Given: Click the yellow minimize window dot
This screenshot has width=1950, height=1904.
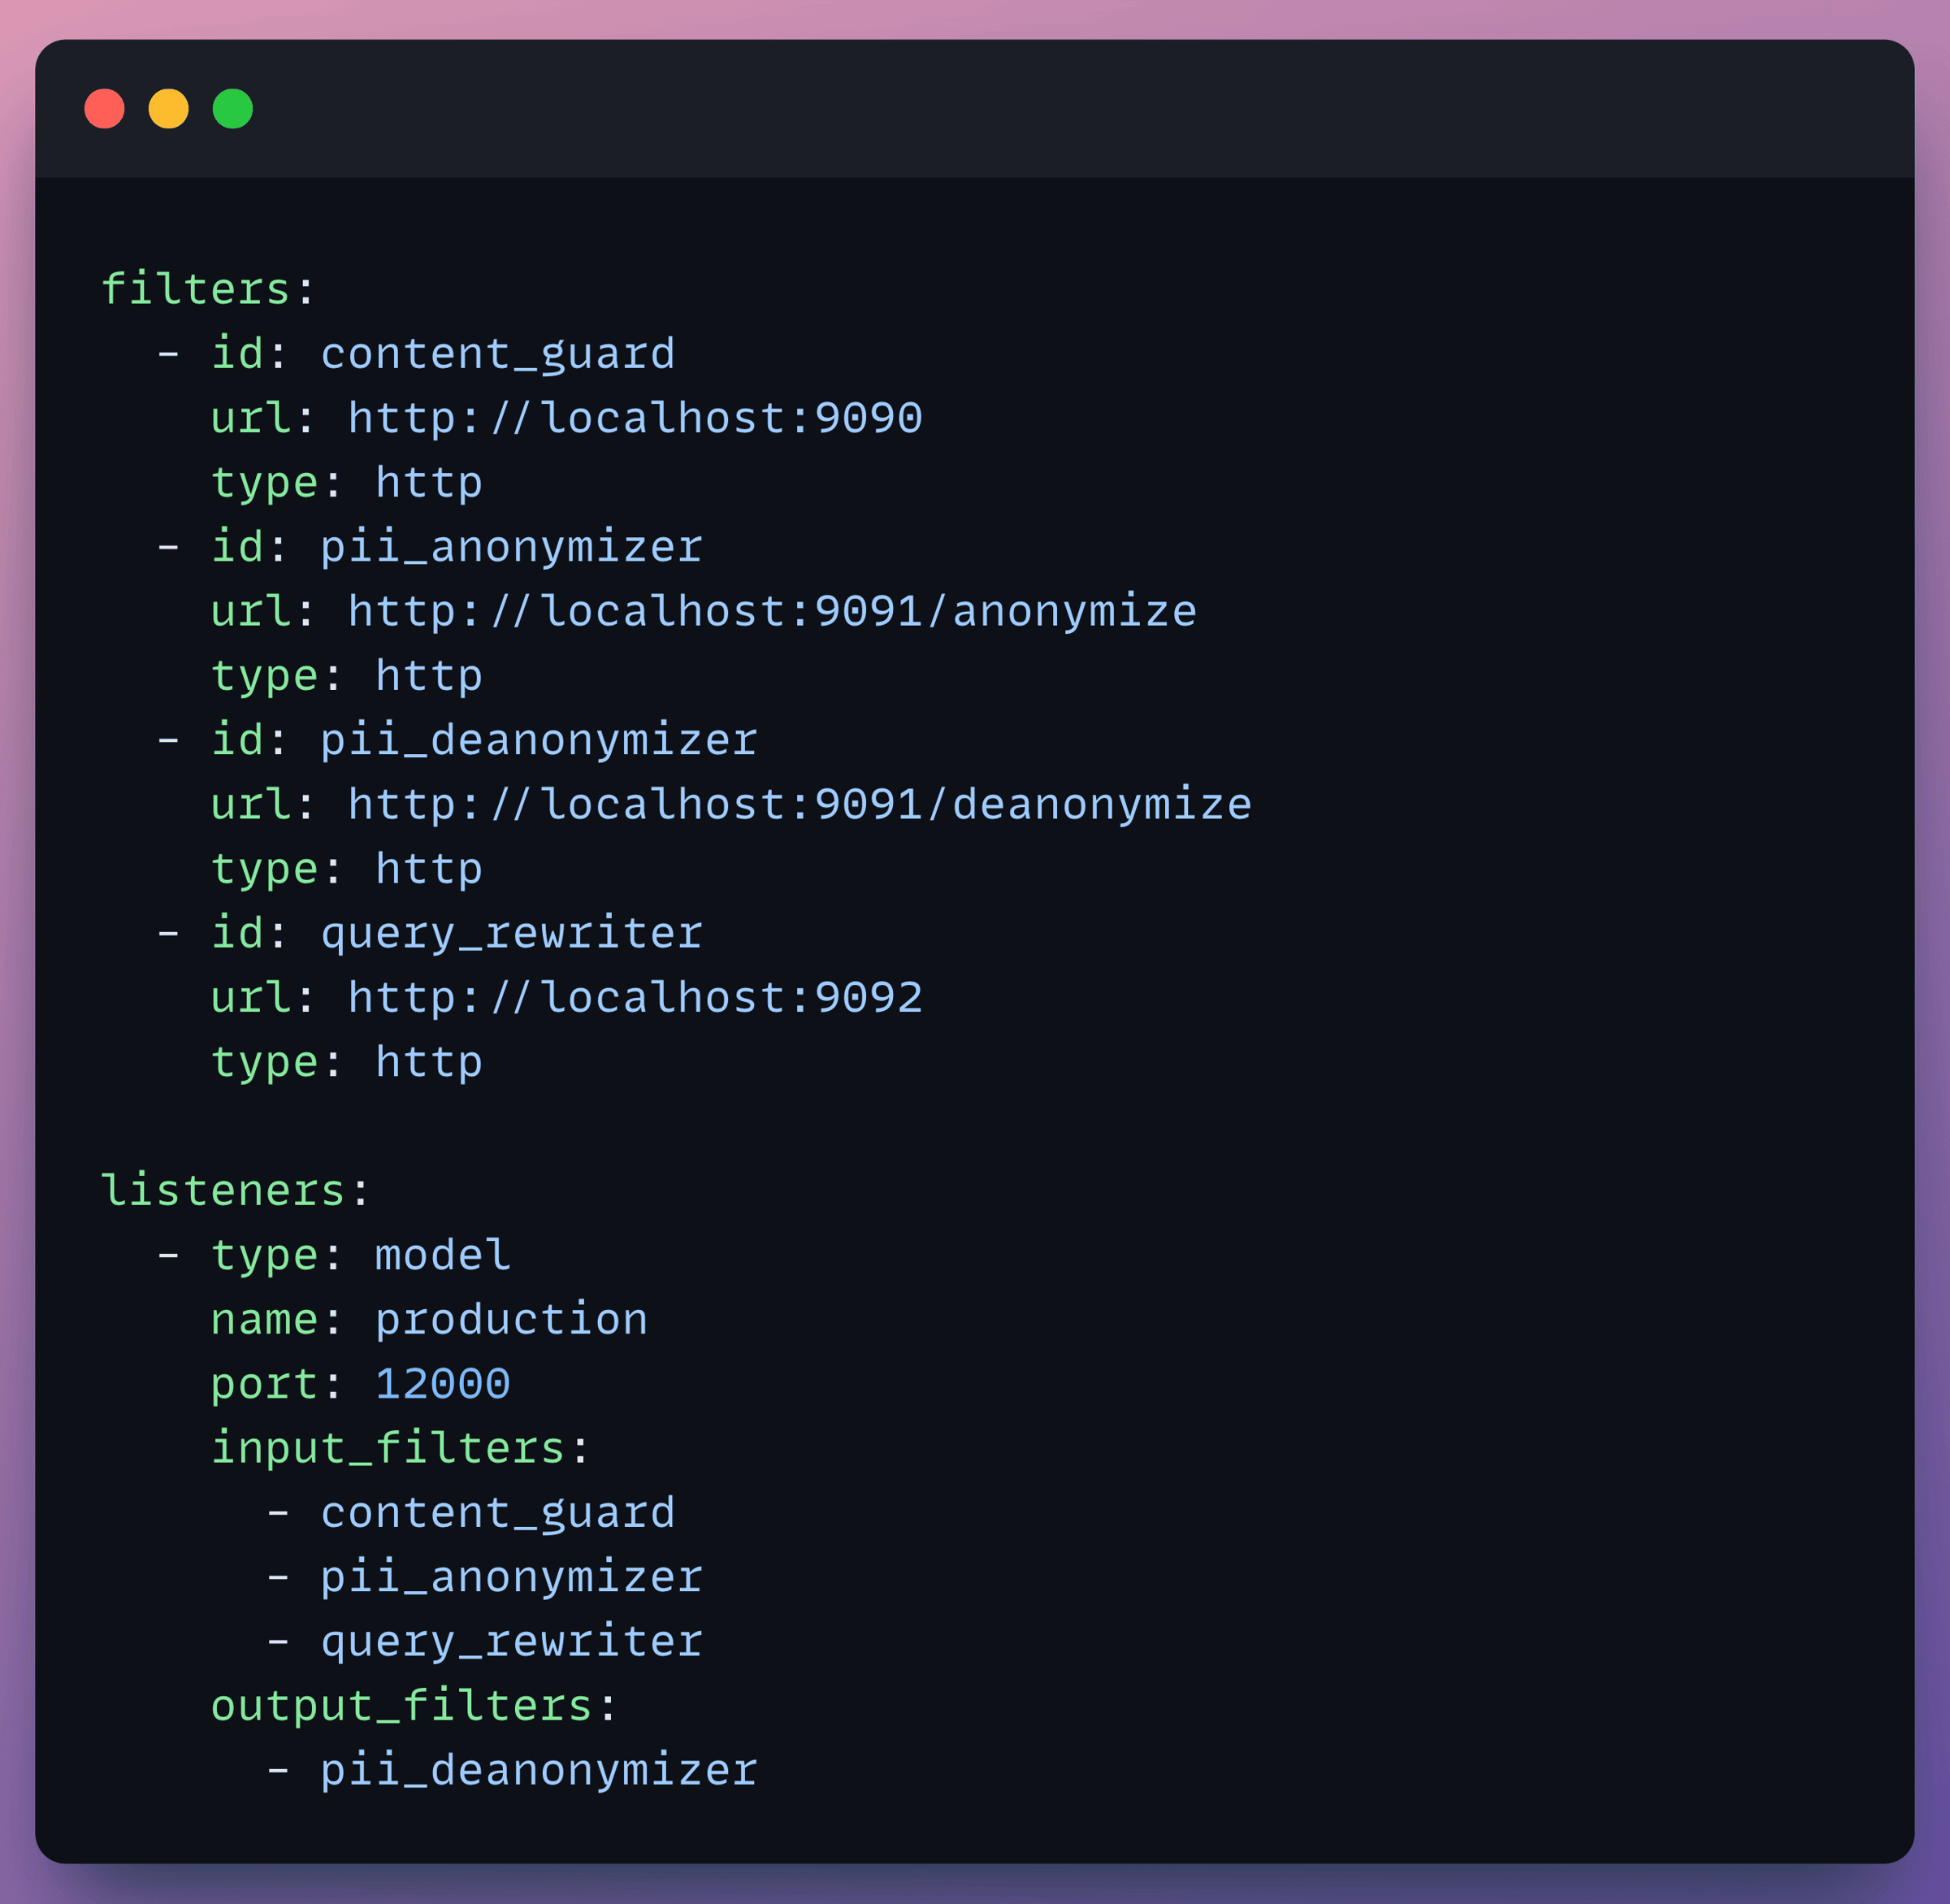Looking at the screenshot, I should point(168,109).
